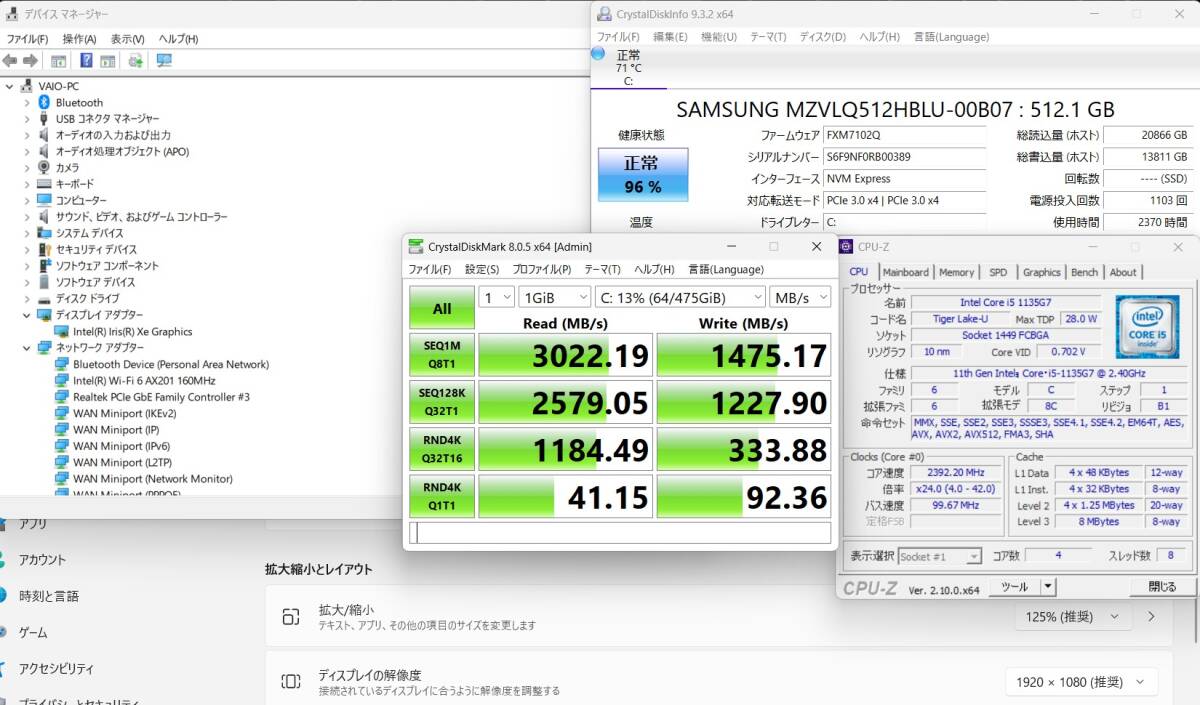Image resolution: width=1200 pixels, height=705 pixels.
Task: Click the ディスク ドライブ icon
Action: point(44,299)
